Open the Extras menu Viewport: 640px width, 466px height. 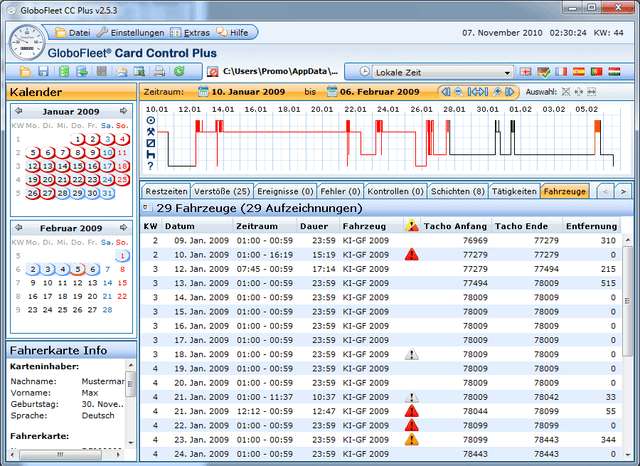190,33
